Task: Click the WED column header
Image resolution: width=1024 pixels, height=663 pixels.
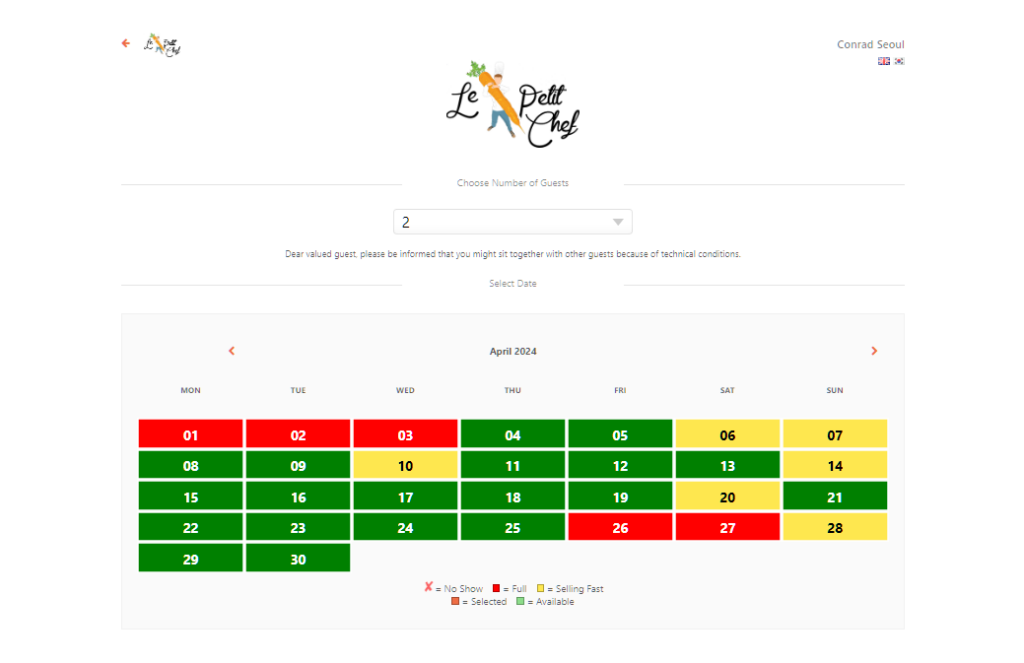Action: point(406,390)
